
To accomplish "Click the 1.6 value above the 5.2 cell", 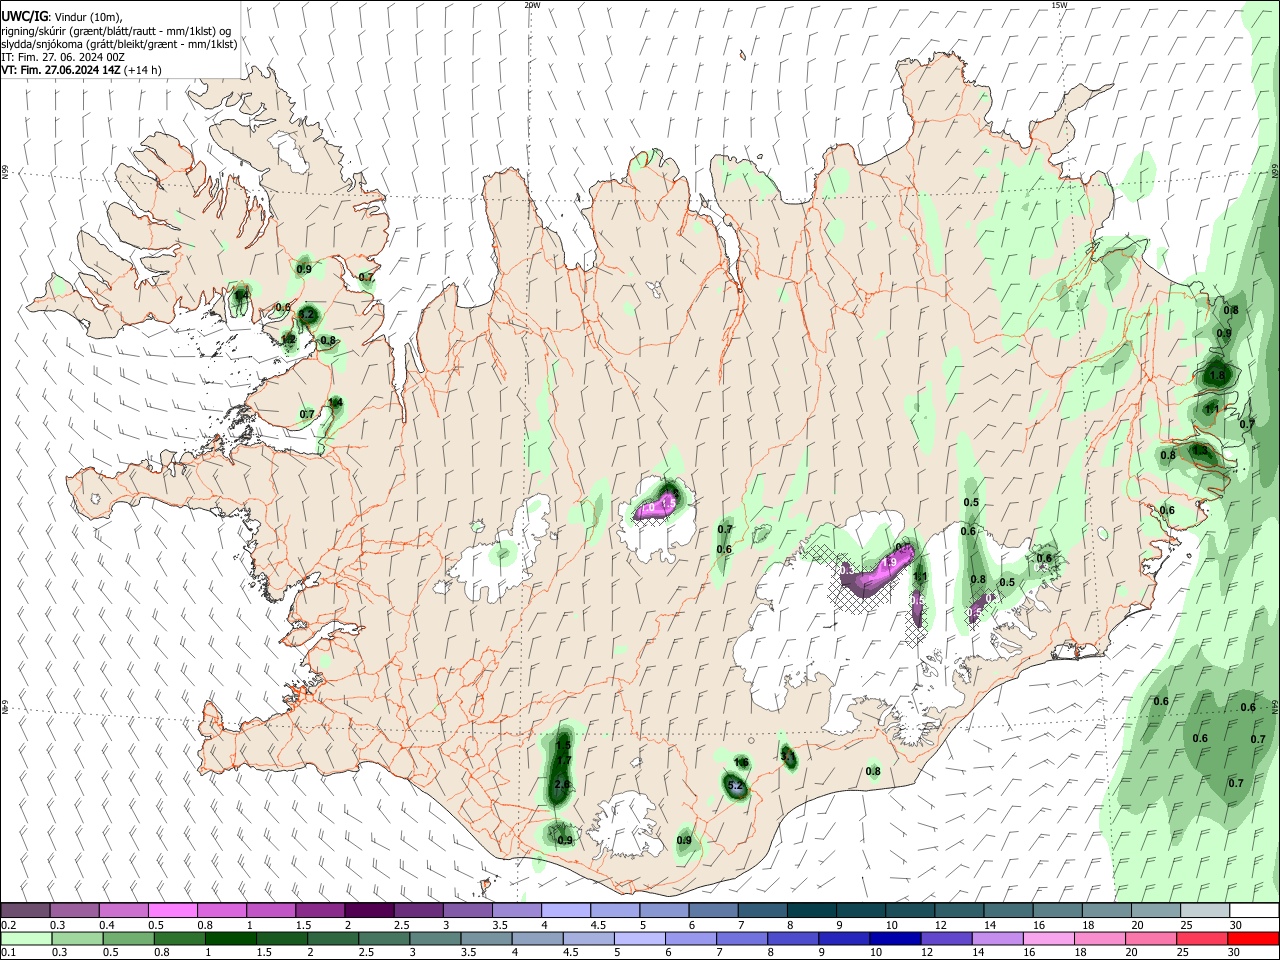I will [741, 763].
